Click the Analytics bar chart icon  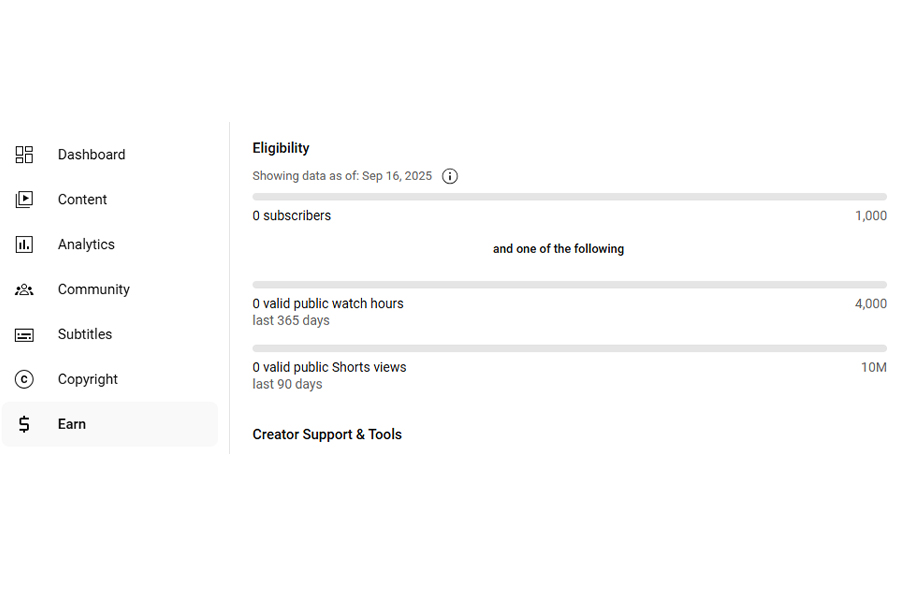(x=24, y=245)
